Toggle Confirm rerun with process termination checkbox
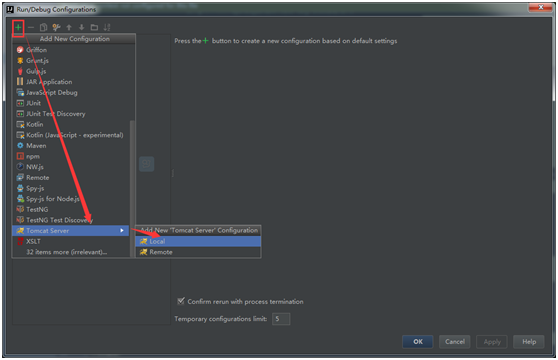Screen dimensions: 558x360 point(181,301)
